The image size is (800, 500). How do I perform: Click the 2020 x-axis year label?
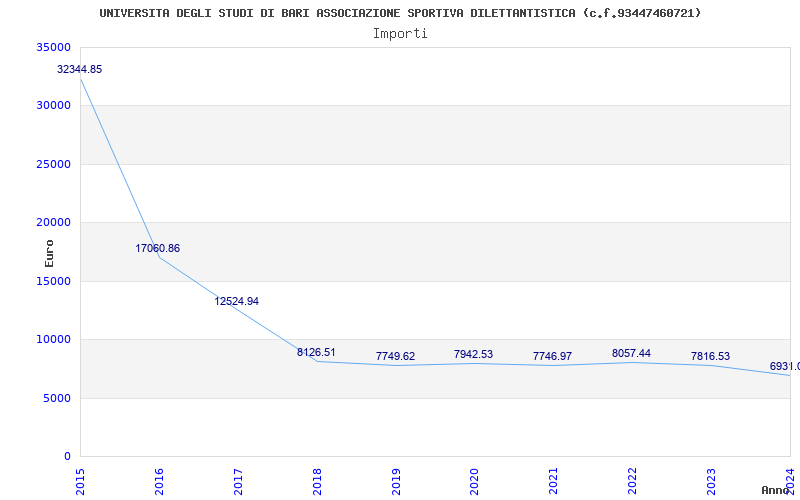(474, 482)
